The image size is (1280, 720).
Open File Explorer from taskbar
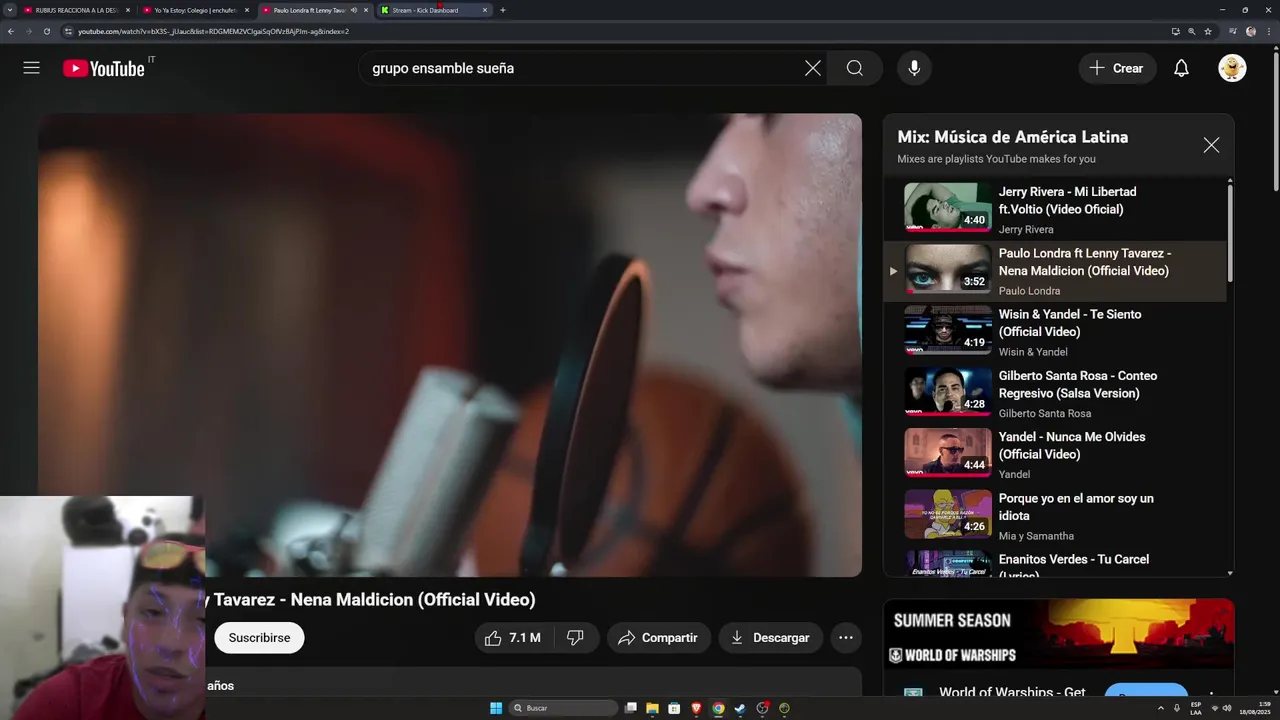[652, 708]
